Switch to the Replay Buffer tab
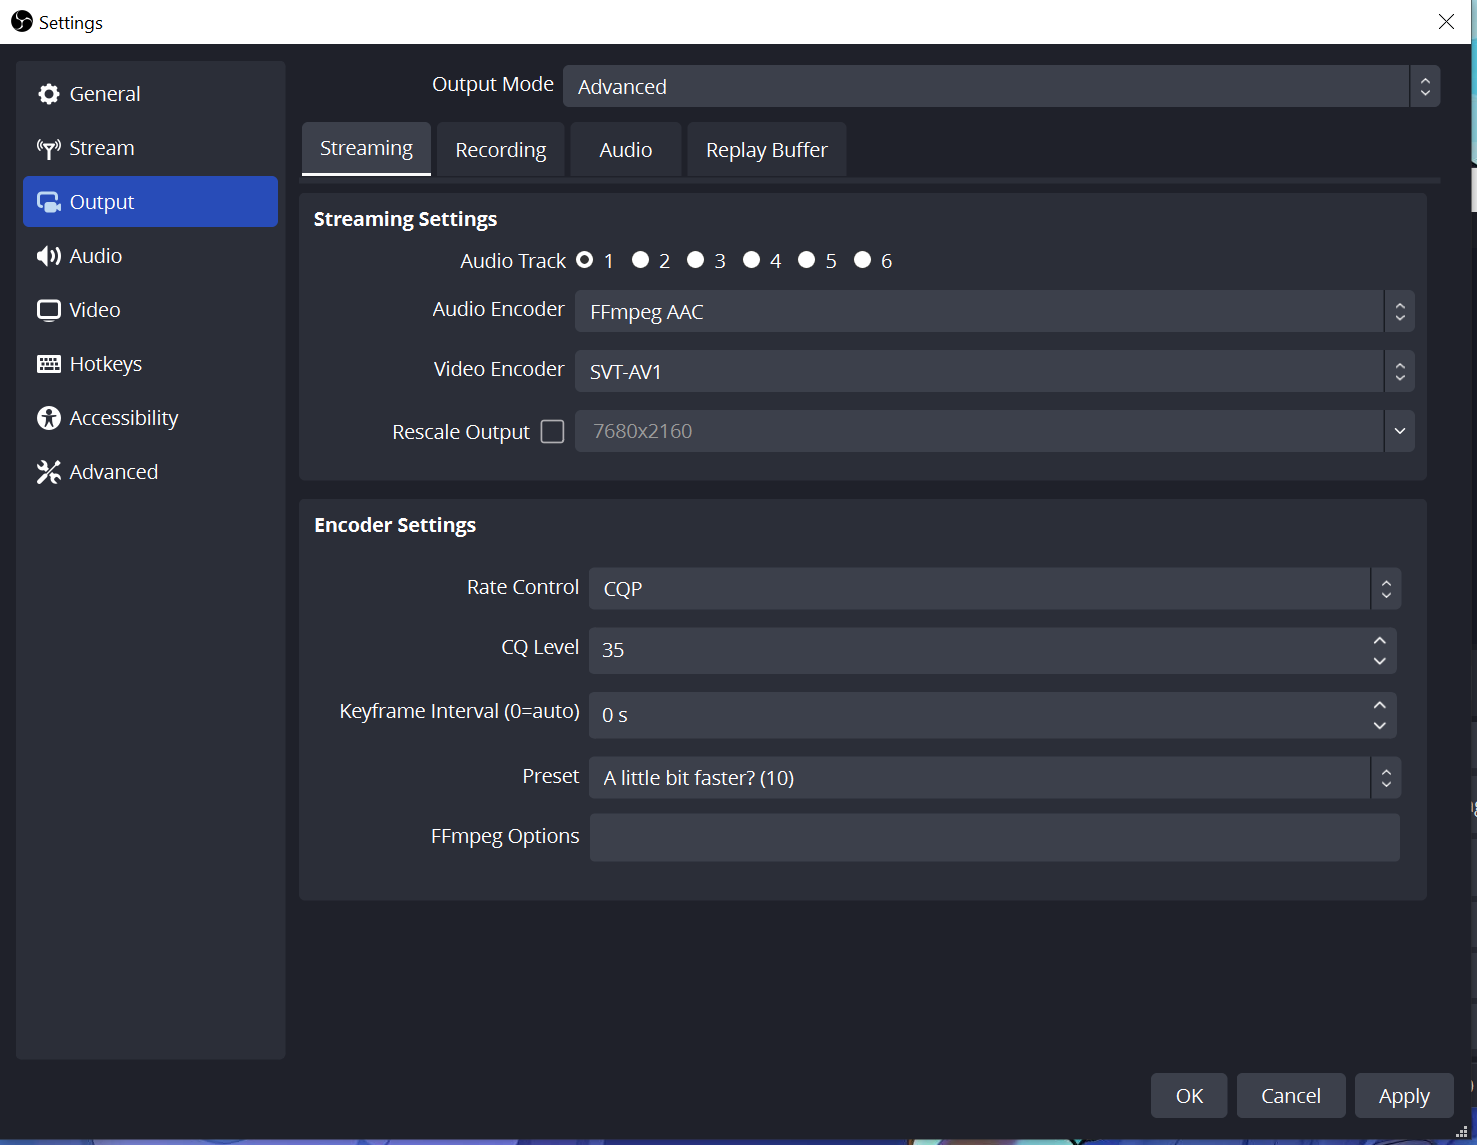The height and width of the screenshot is (1145, 1477). 767,150
